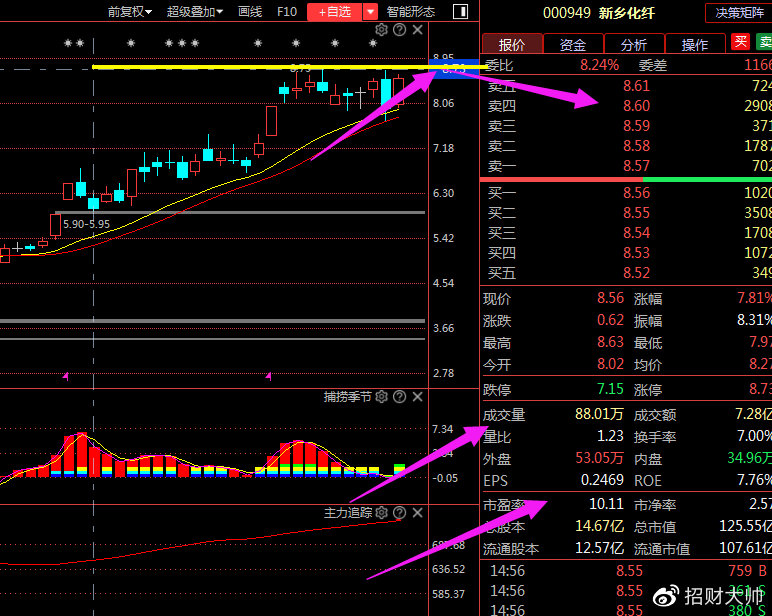Open the 决策矩阵 button
Screen dimensions: 772x616
pos(738,12)
